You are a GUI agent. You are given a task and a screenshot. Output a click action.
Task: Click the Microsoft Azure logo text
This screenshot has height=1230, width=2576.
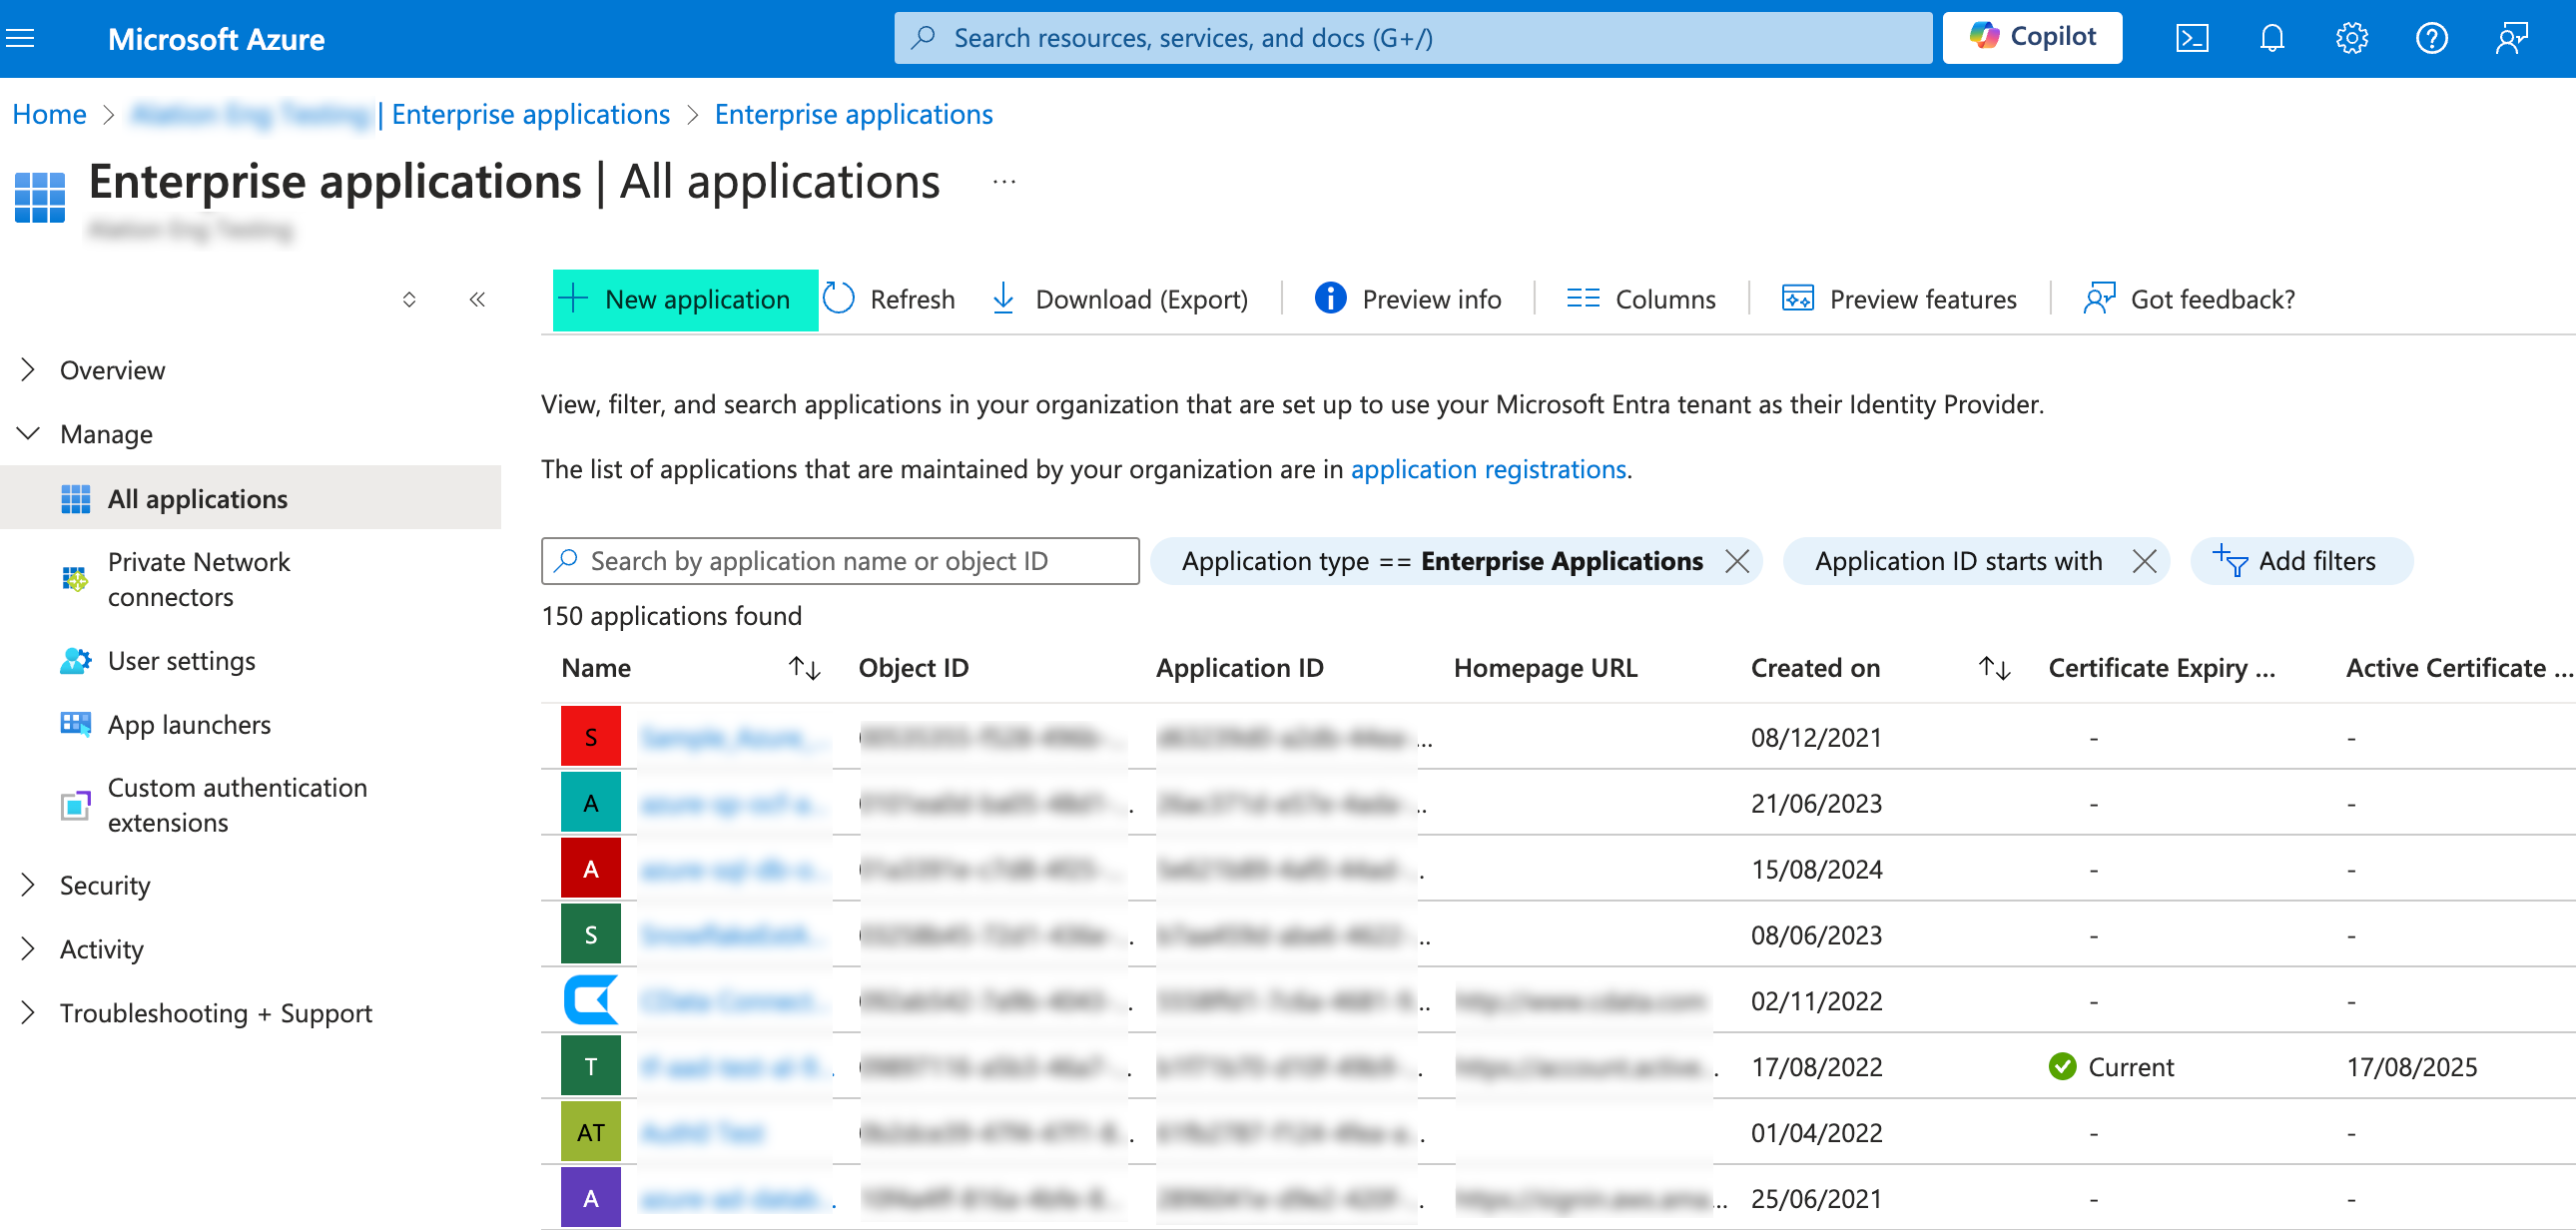(x=216, y=39)
